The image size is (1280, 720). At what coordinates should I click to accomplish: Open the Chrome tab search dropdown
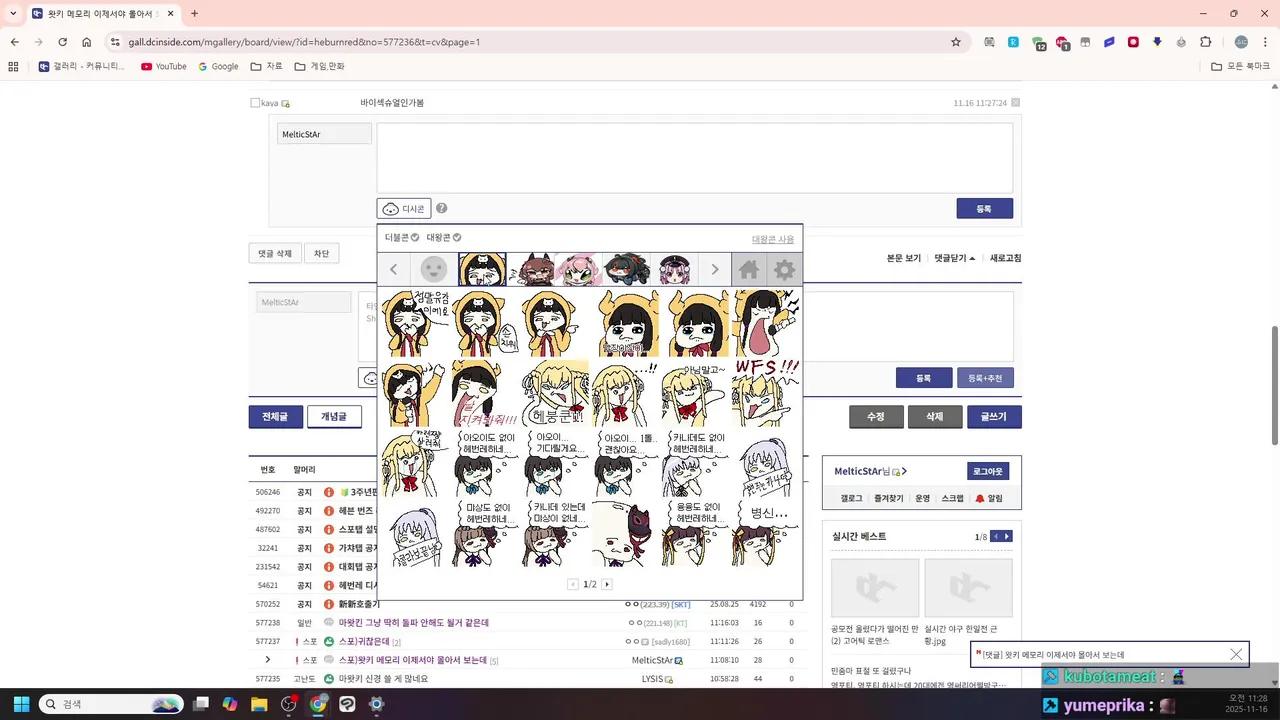(x=13, y=13)
